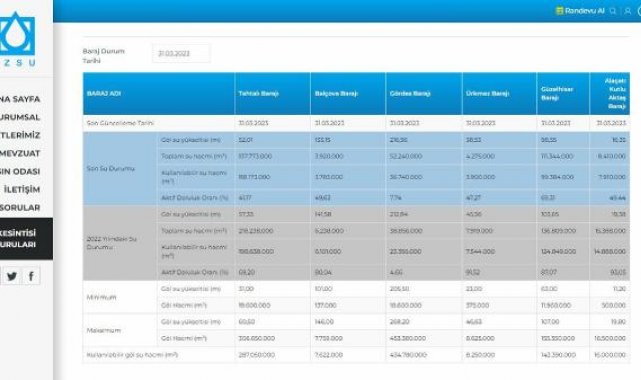Viewport: 641px width, 380px height.
Task: Open the Kurumsal menu item
Action: coord(20,117)
